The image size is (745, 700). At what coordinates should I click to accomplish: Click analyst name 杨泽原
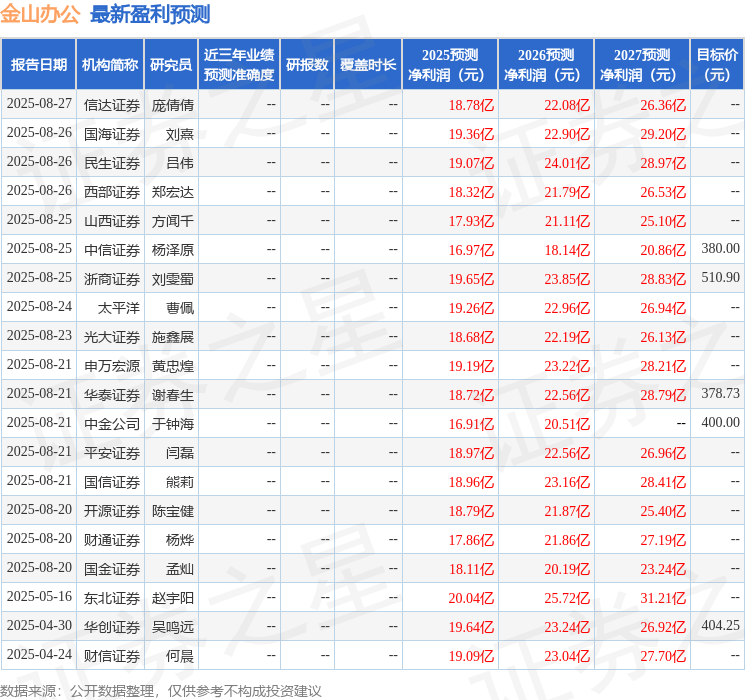[x=173, y=250]
